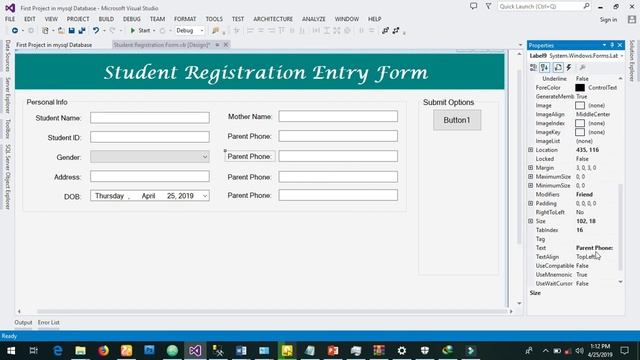Click the Text property value Parent Phone:

(594, 248)
